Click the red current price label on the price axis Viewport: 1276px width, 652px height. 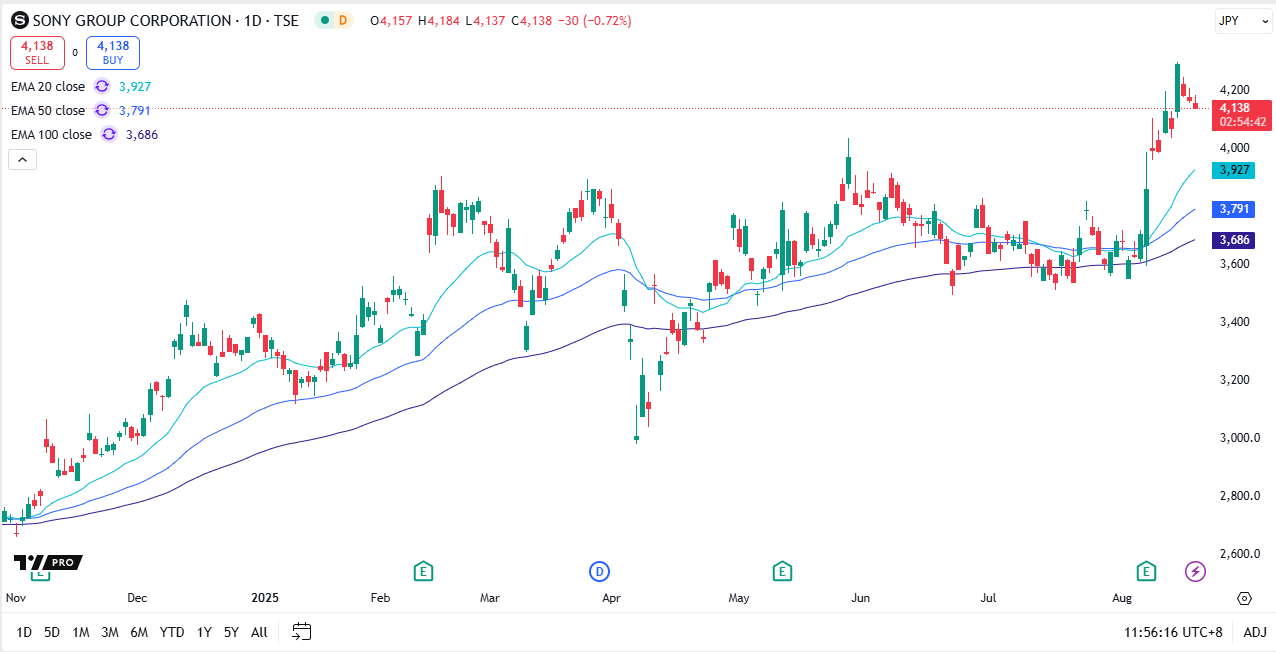(x=1242, y=114)
